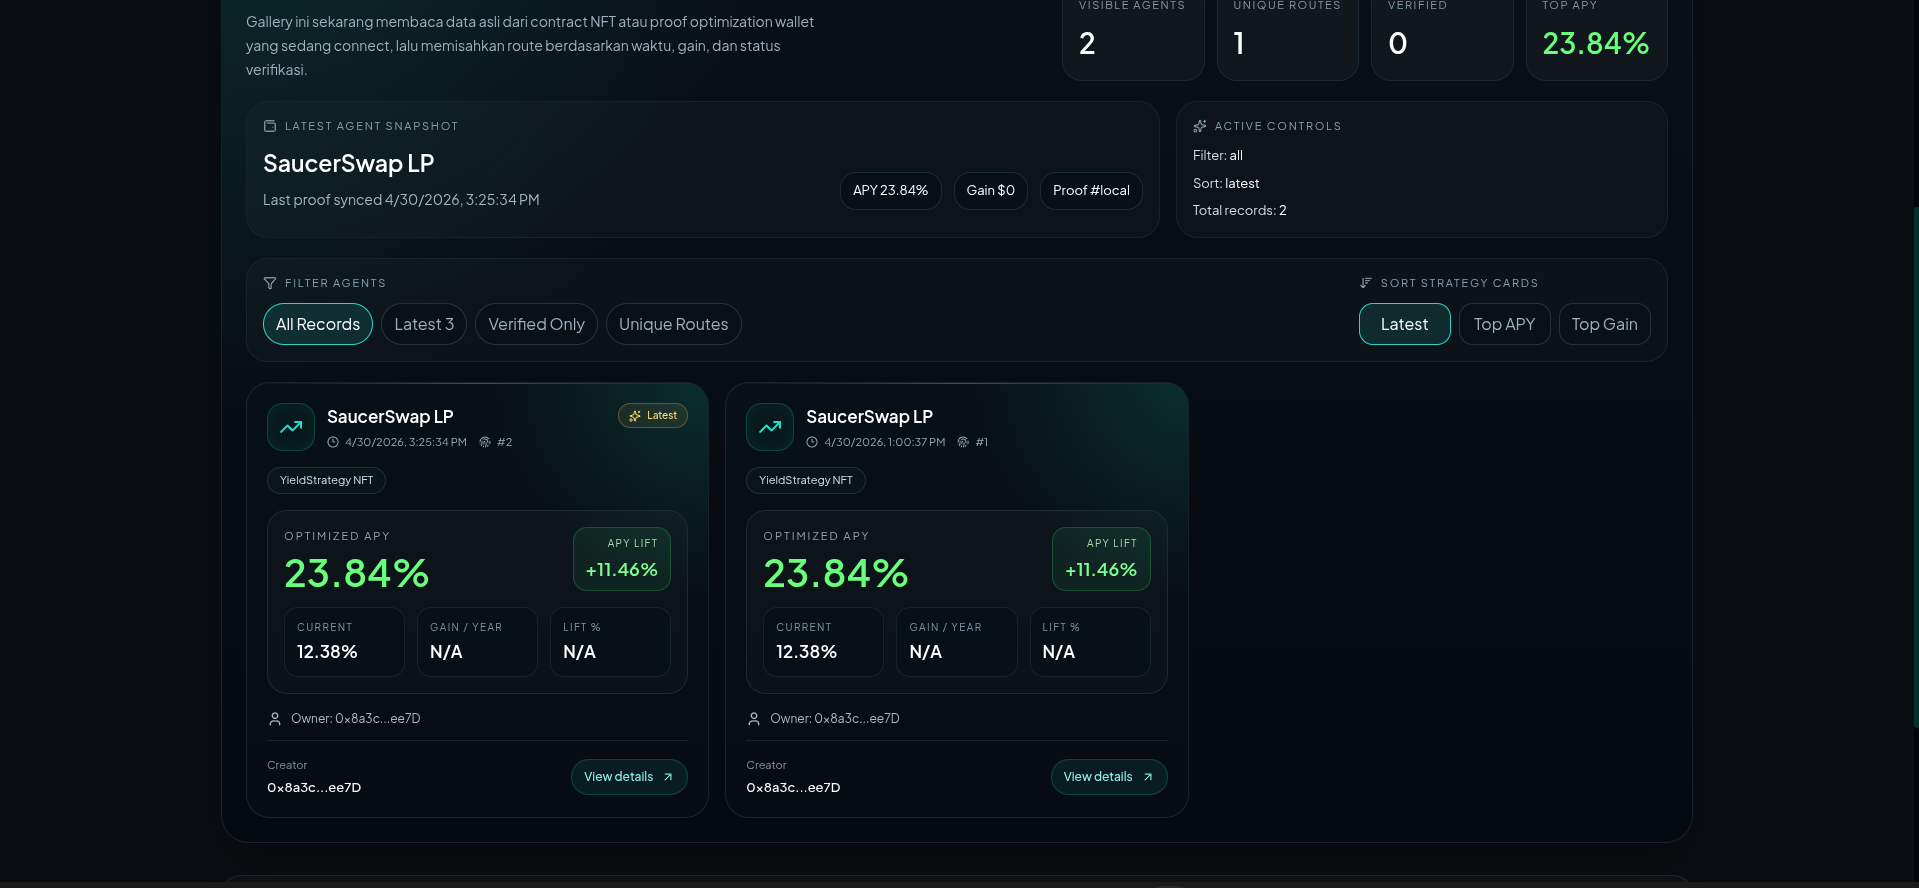Click clock icon on the #2 card timestamp
Viewport: 1919px width, 888px height.
(x=333, y=442)
